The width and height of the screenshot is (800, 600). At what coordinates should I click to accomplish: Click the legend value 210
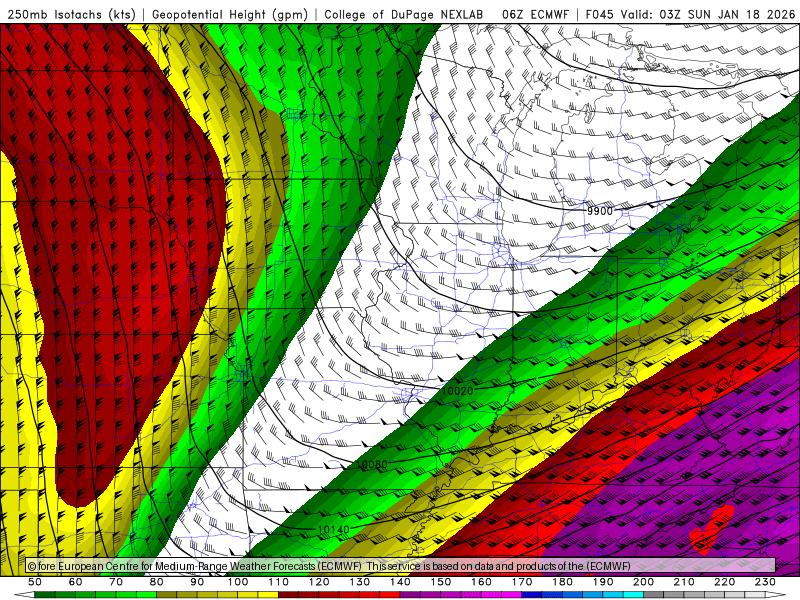click(684, 582)
